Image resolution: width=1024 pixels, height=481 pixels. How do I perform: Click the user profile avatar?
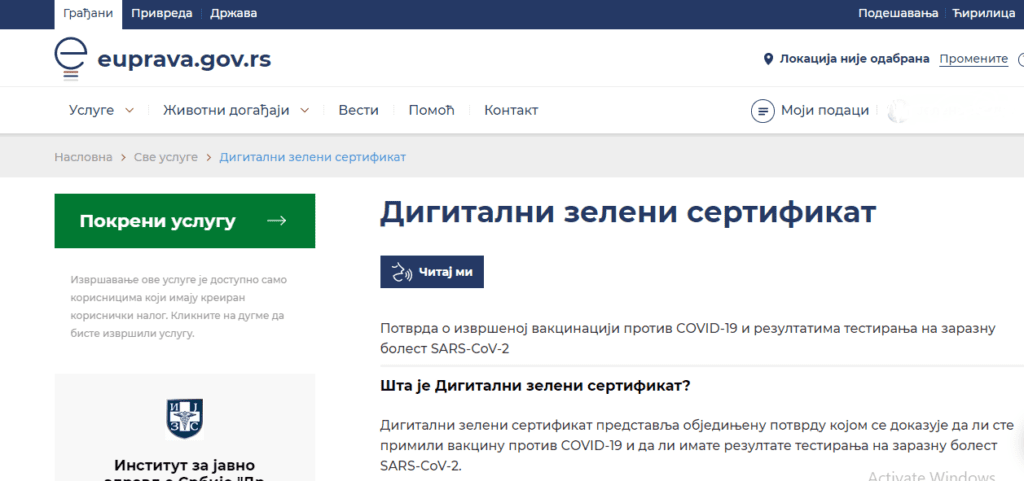click(x=898, y=110)
